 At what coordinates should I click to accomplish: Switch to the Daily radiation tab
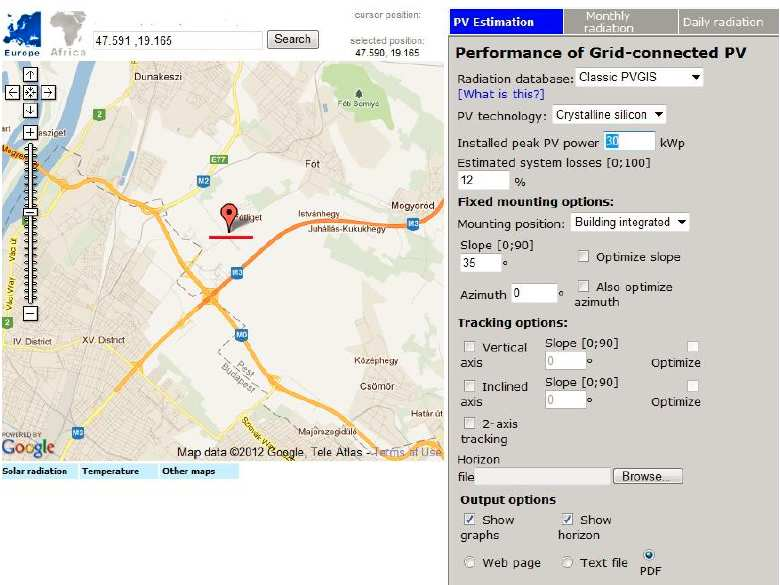click(x=728, y=22)
